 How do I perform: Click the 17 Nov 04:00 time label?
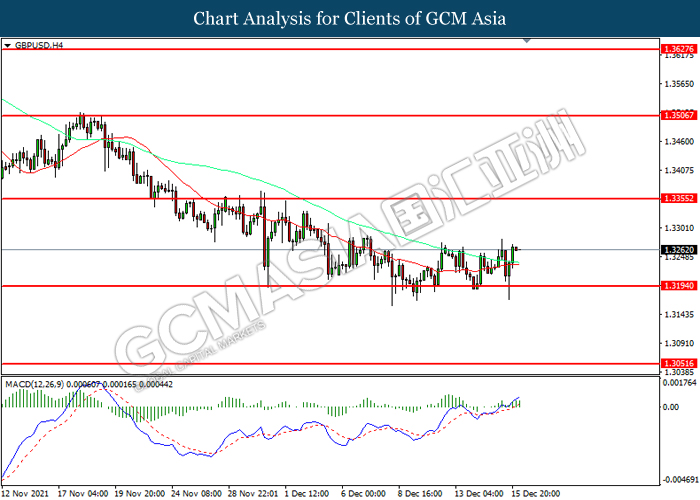83,494
